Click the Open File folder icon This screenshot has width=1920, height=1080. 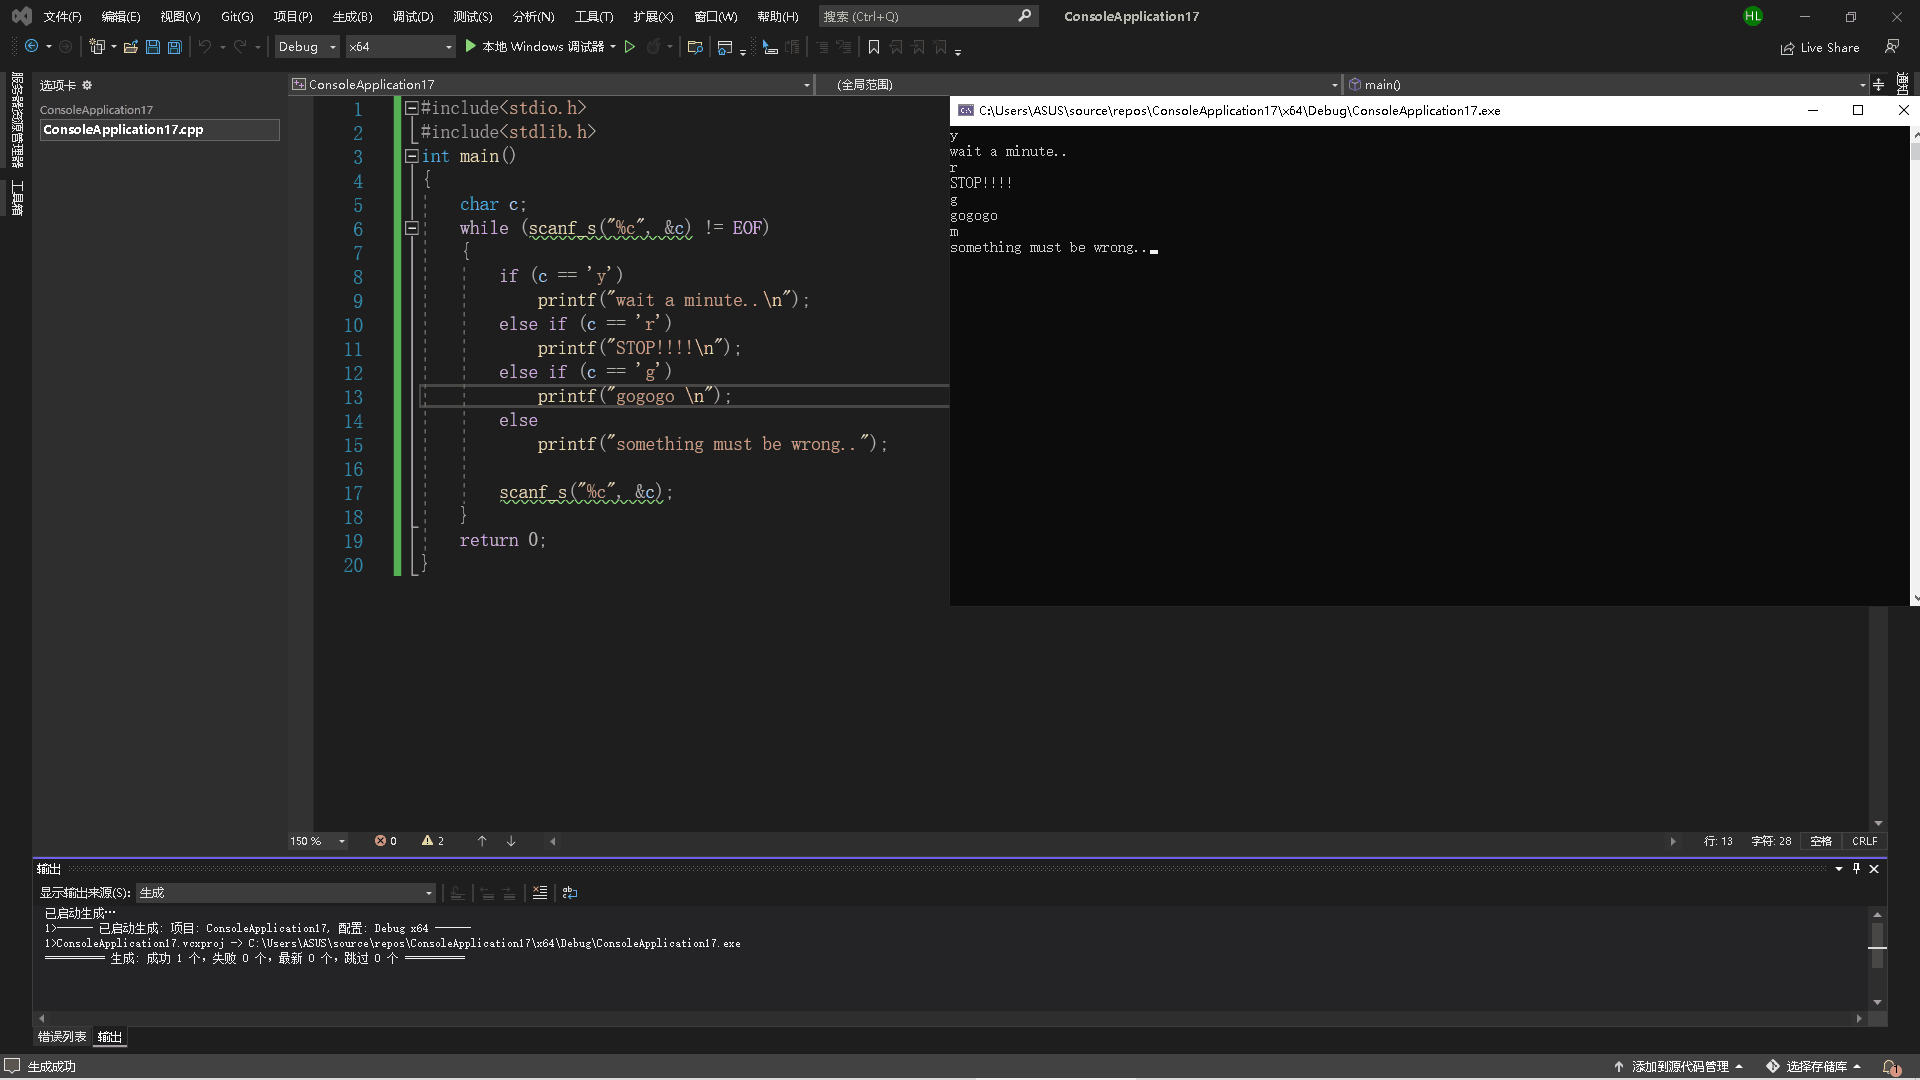click(130, 47)
